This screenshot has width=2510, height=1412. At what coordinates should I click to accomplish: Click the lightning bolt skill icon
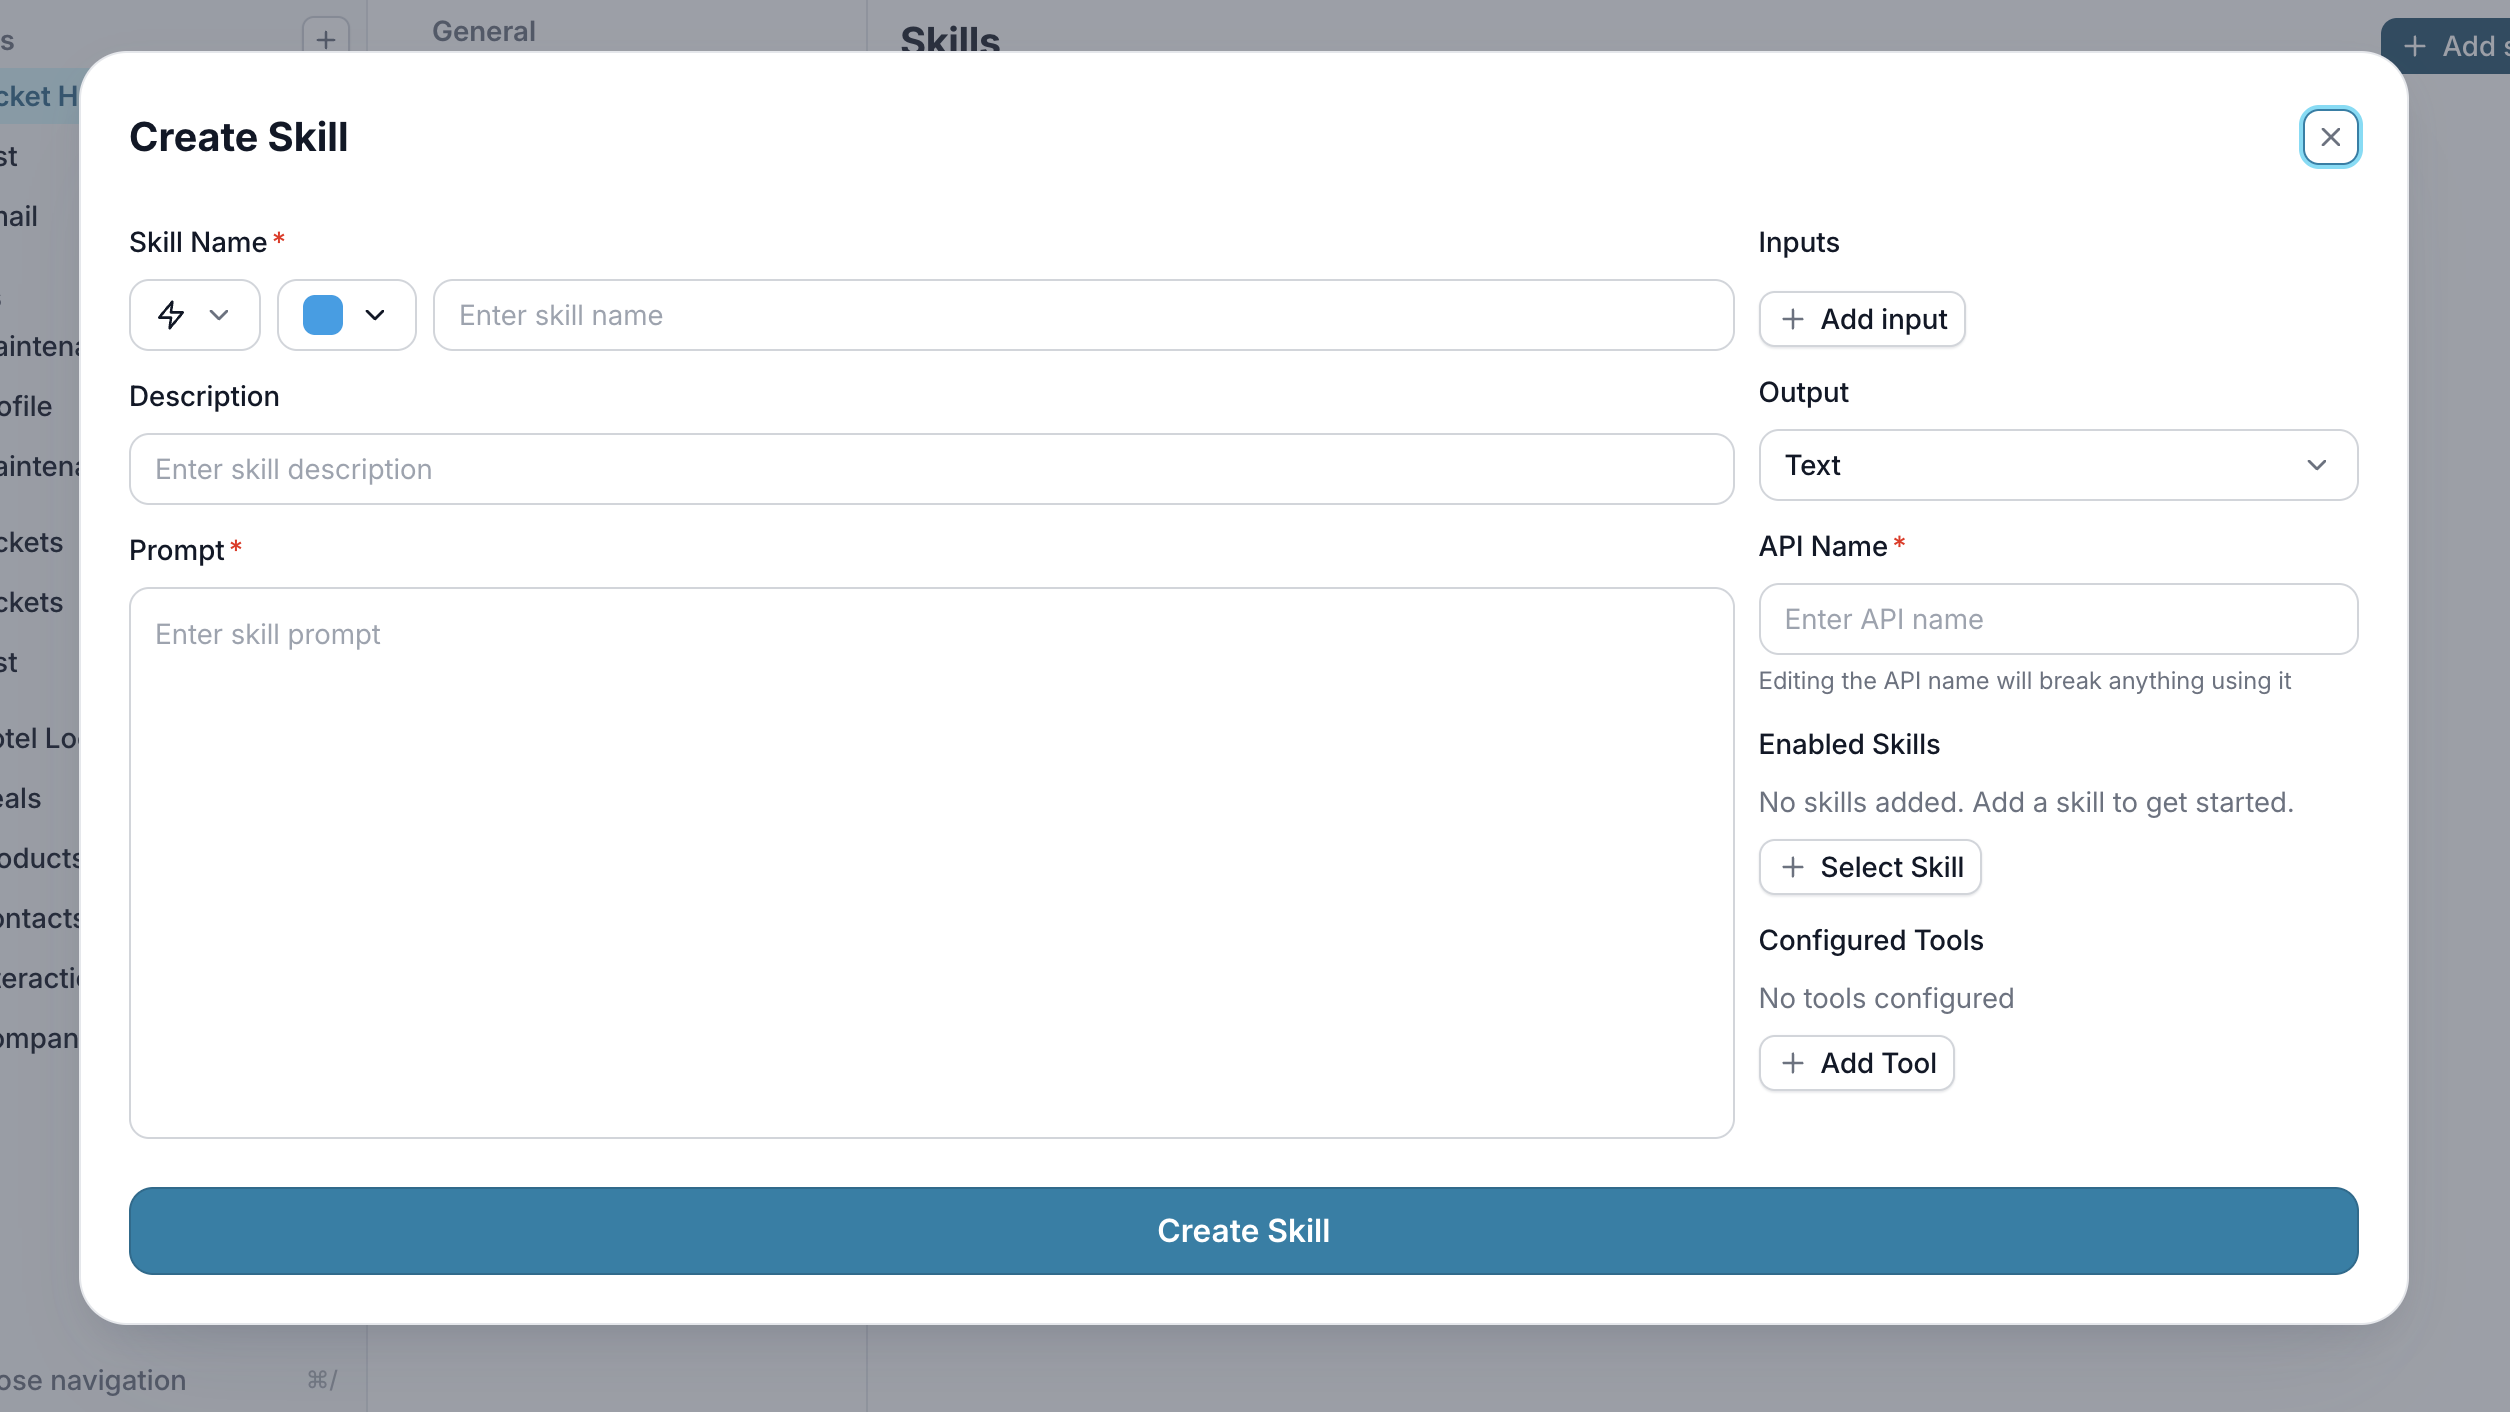[171, 315]
